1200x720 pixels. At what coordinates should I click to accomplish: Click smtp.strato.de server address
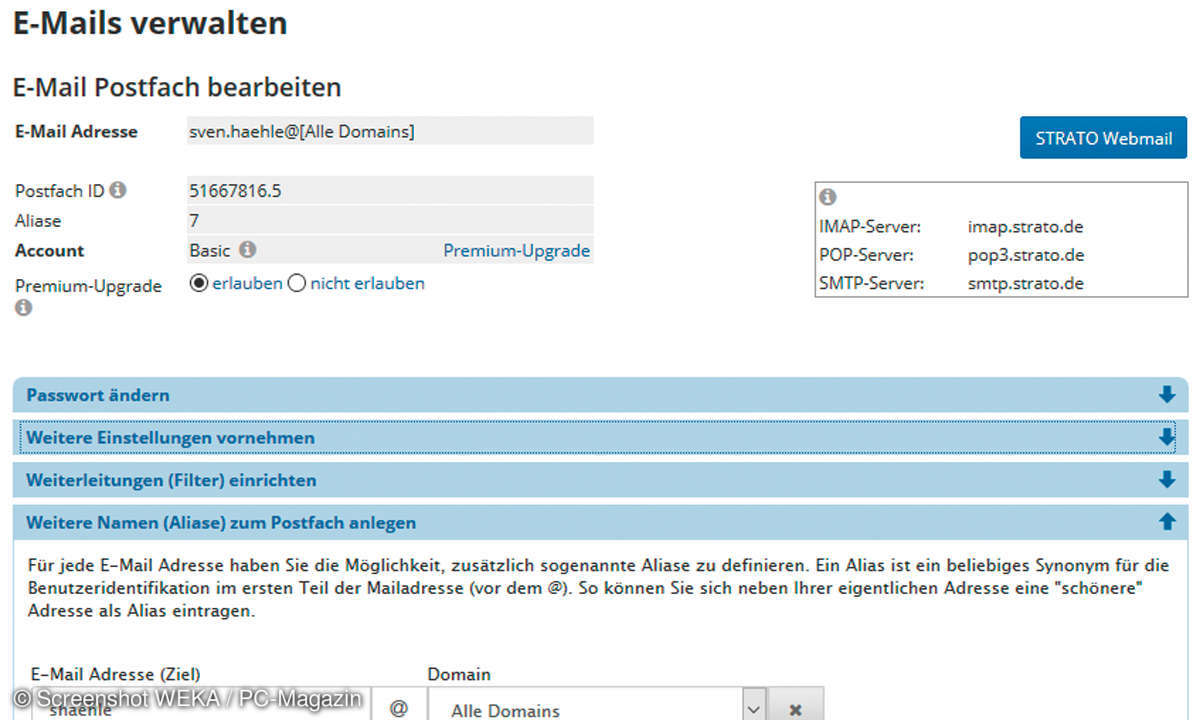pos(1026,283)
